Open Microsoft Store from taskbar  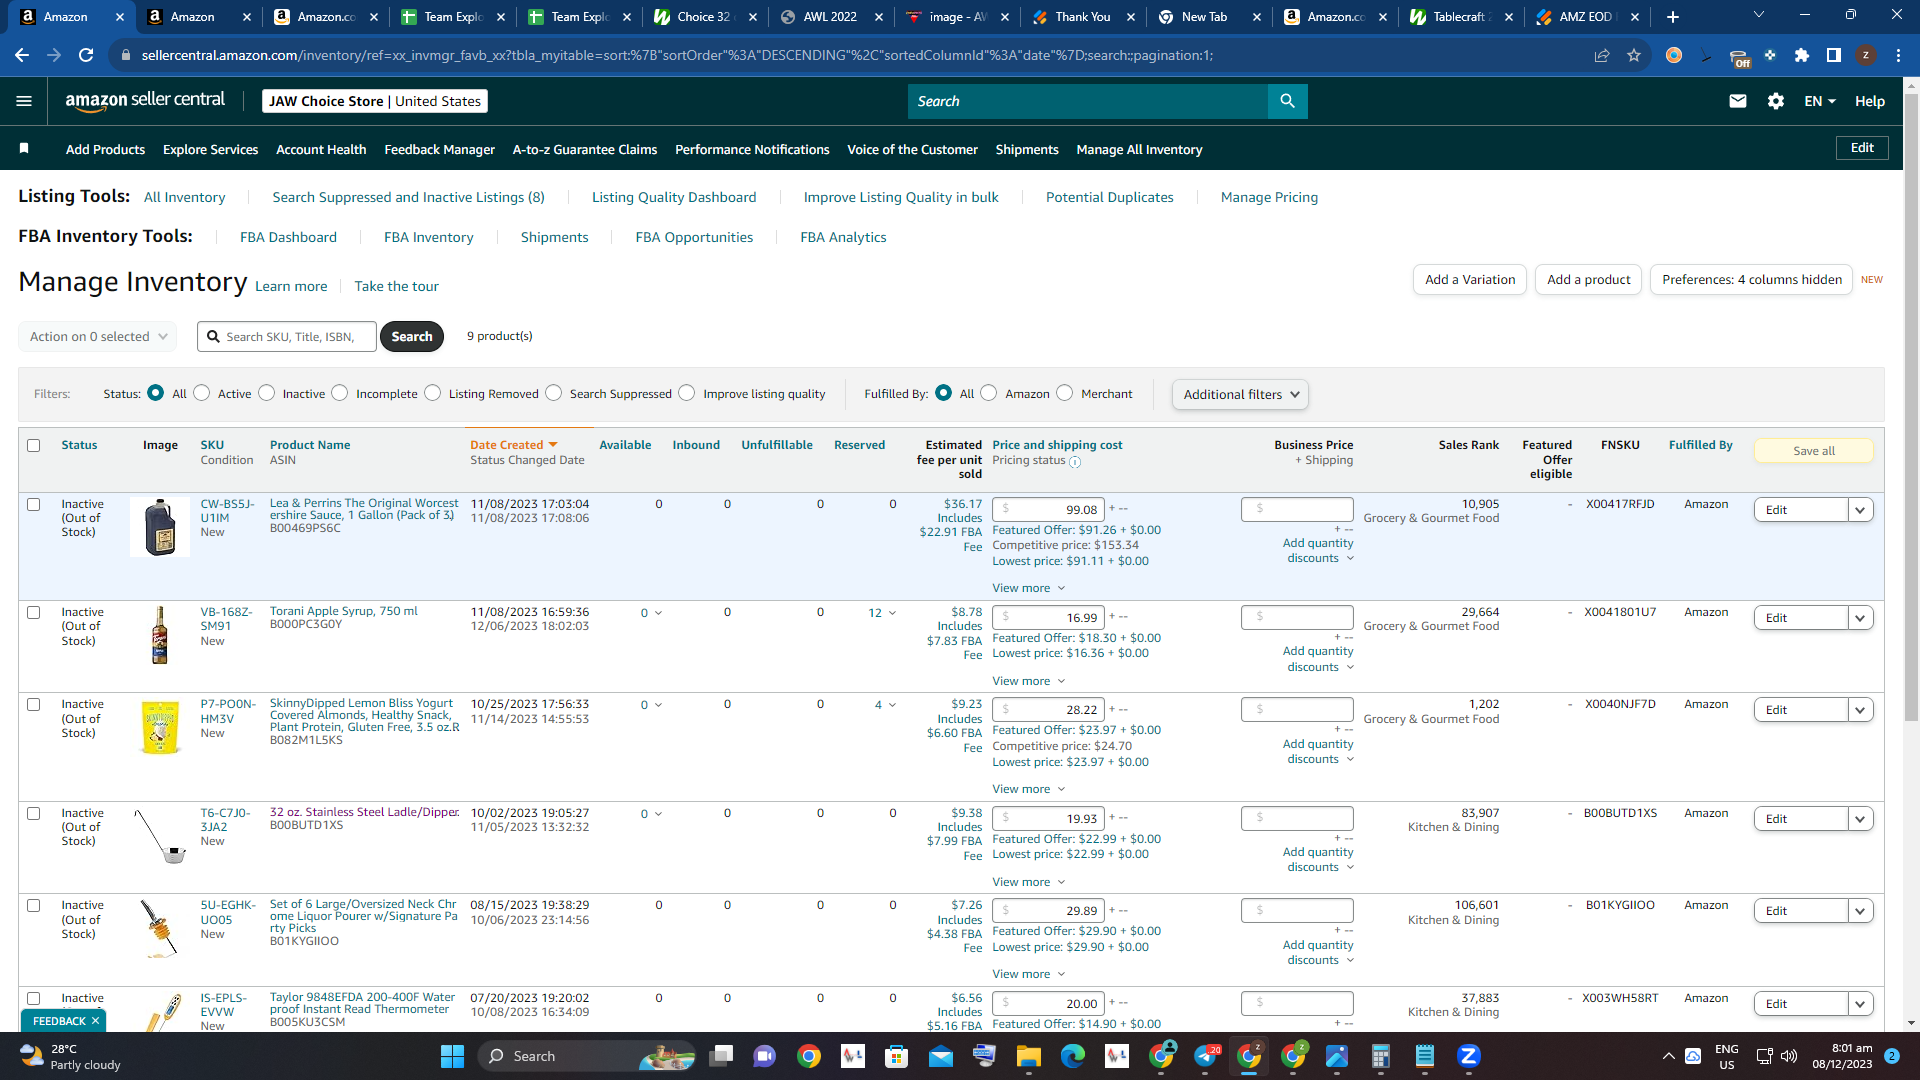click(x=897, y=1056)
